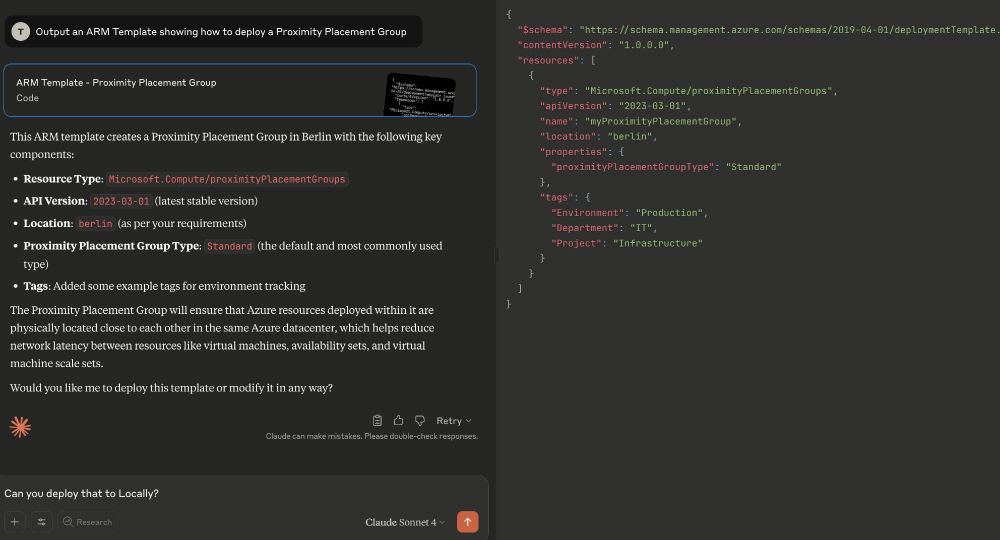Viewport: 1000px width, 540px height.
Task: Click the Claude starburst logo
Action: (x=20, y=427)
